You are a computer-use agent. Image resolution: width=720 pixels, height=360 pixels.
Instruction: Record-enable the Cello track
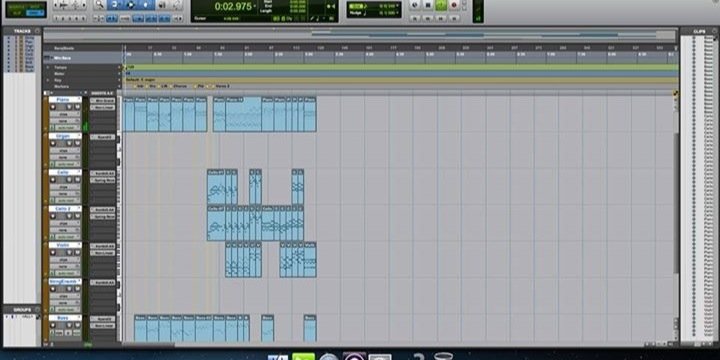(x=53, y=179)
